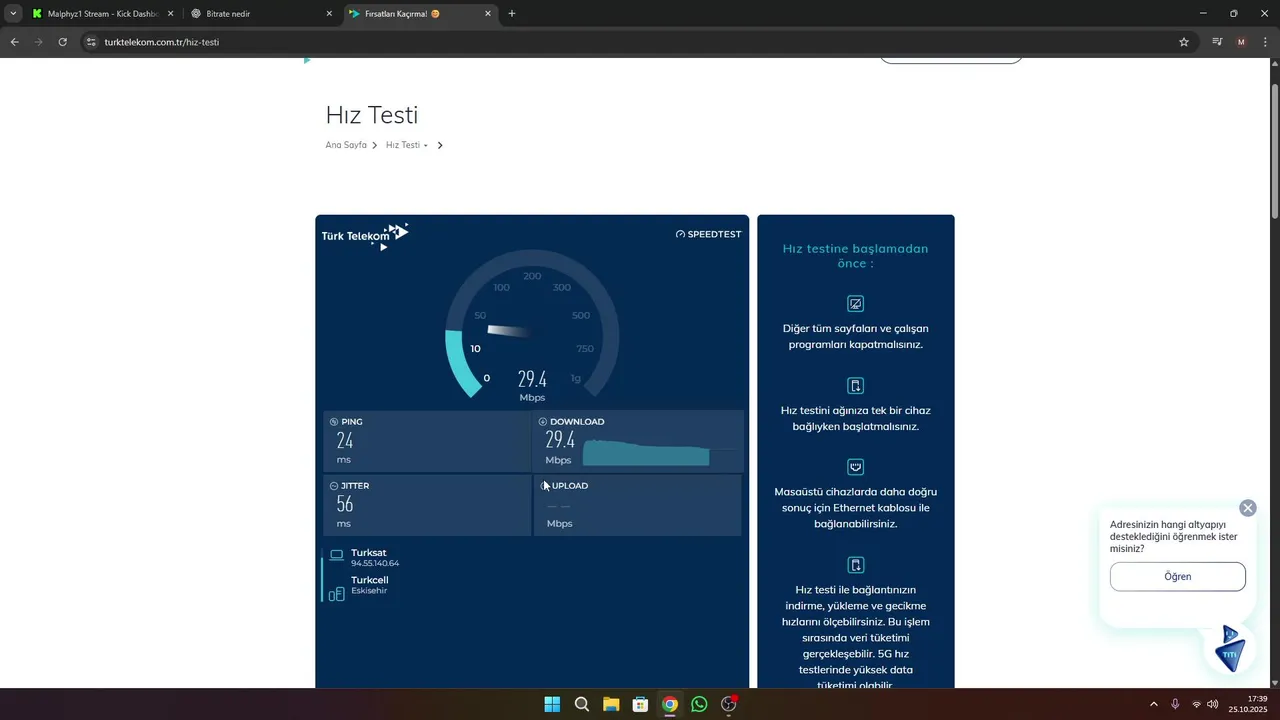Open File Explorer from the taskbar
This screenshot has width=1280, height=720.
(x=611, y=704)
